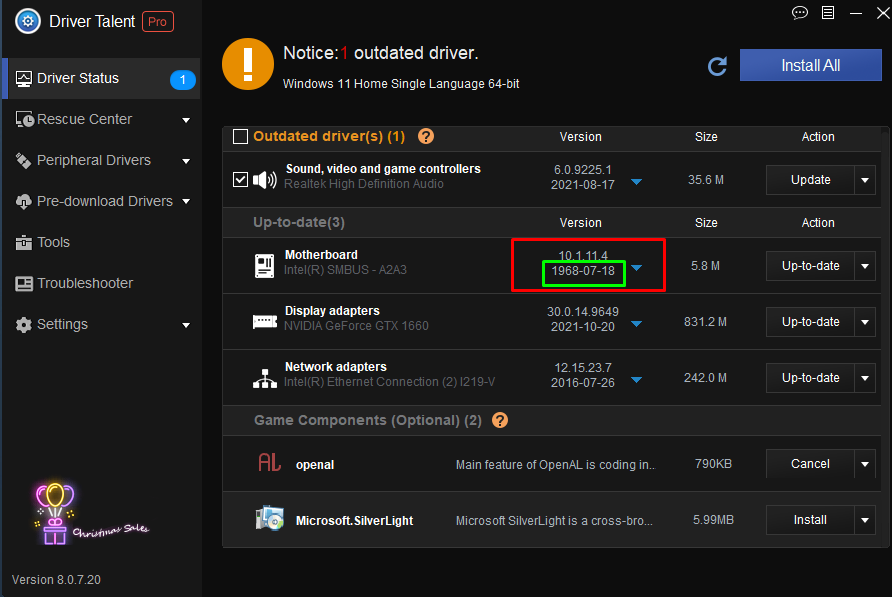The height and width of the screenshot is (597, 892).
Task: Open Rescue Center in the sidebar
Action: (101, 120)
